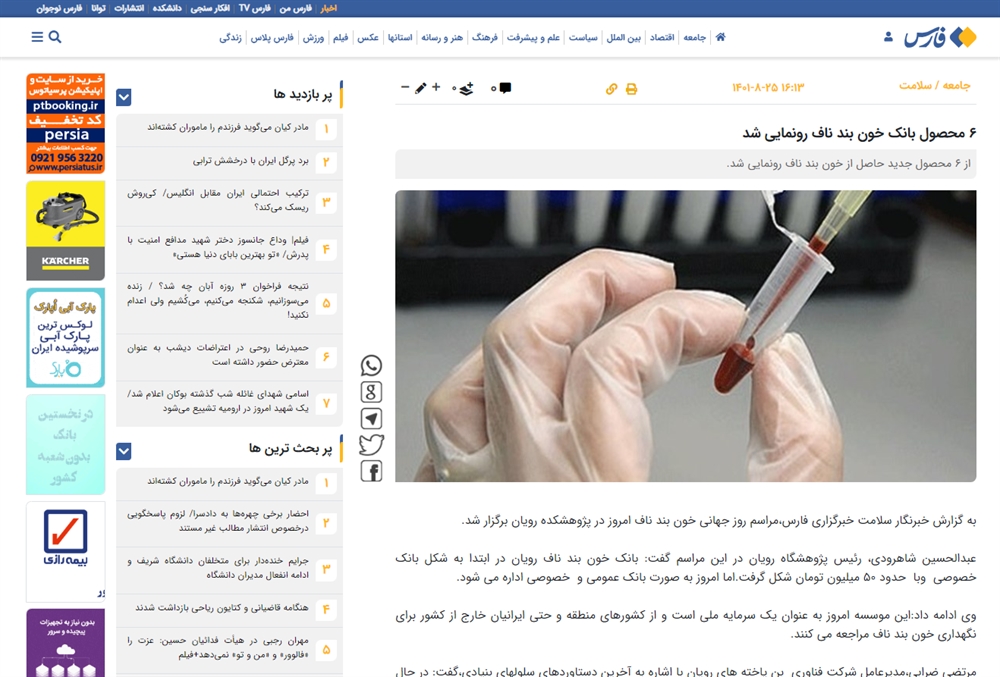The image size is (1000, 677).
Task: Open فرهنگ menu item
Action: [x=485, y=38]
